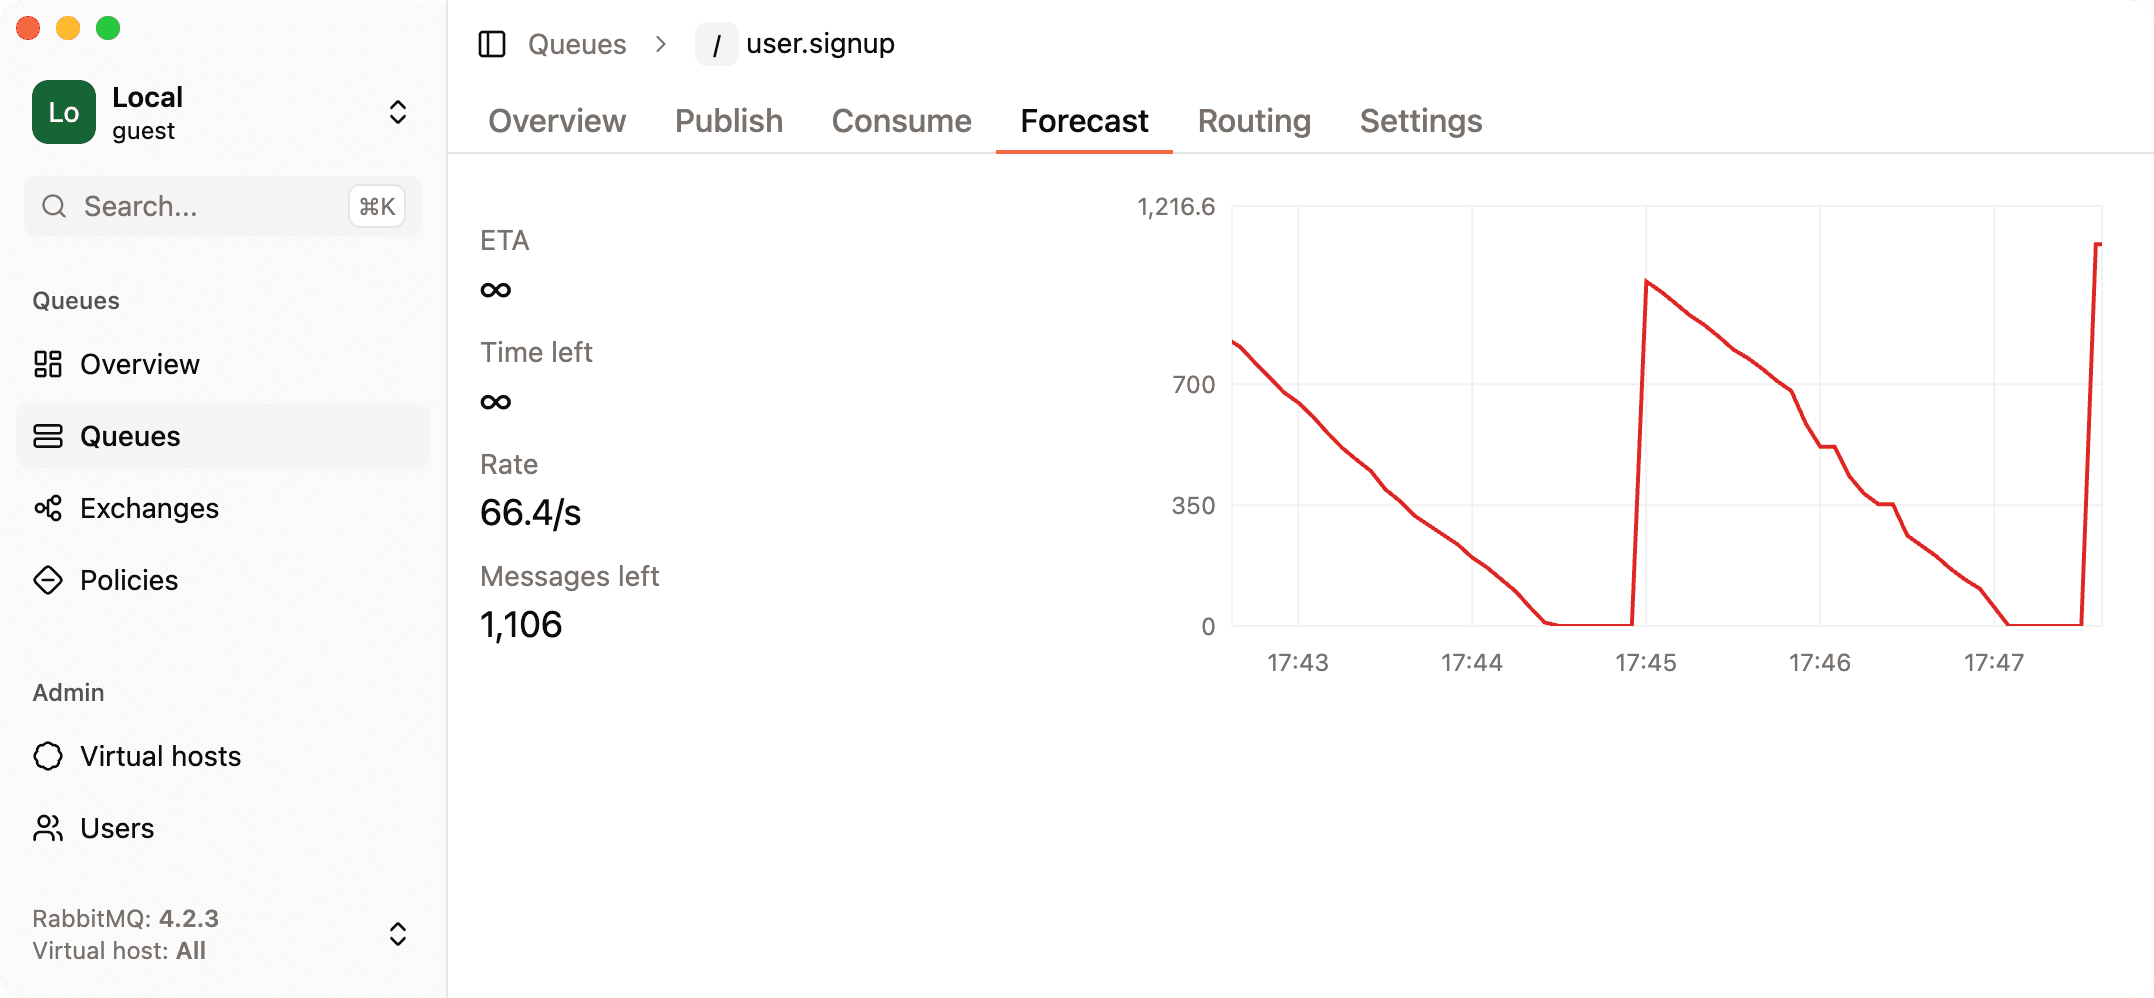Click the 17:45 spike on the chart
This screenshot has width=2154, height=998.
1647,283
